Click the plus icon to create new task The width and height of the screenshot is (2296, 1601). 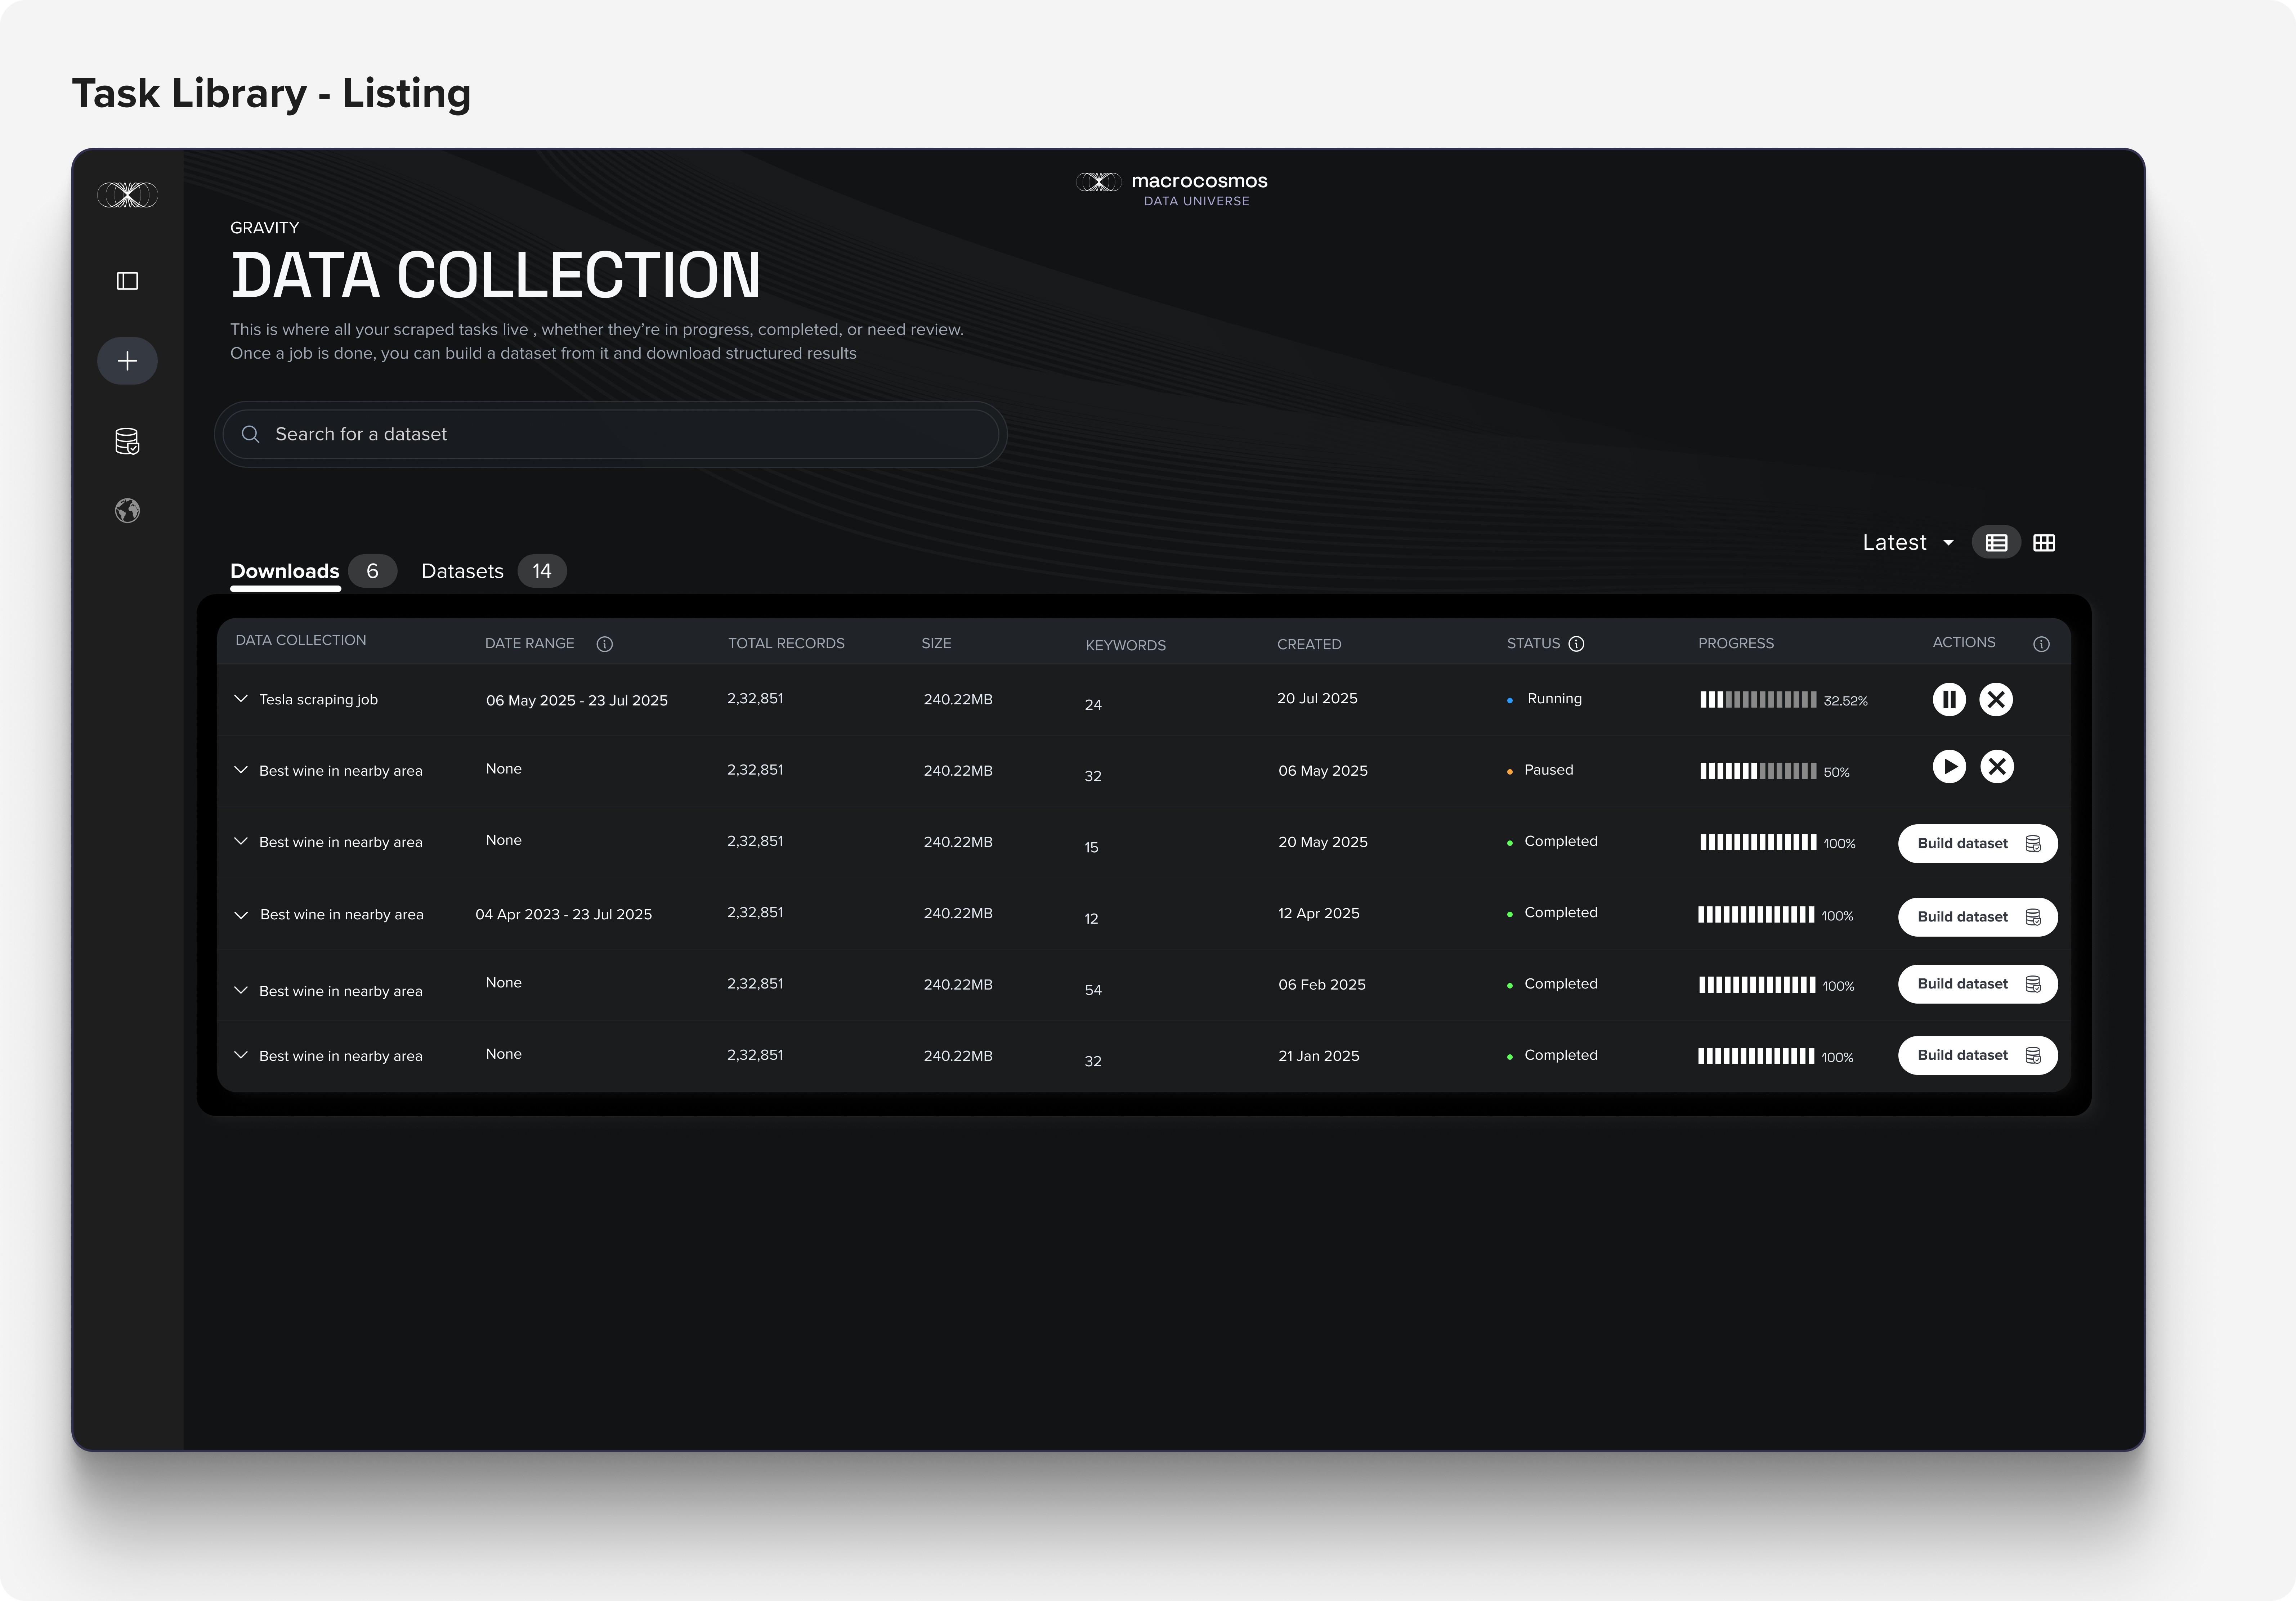[127, 361]
